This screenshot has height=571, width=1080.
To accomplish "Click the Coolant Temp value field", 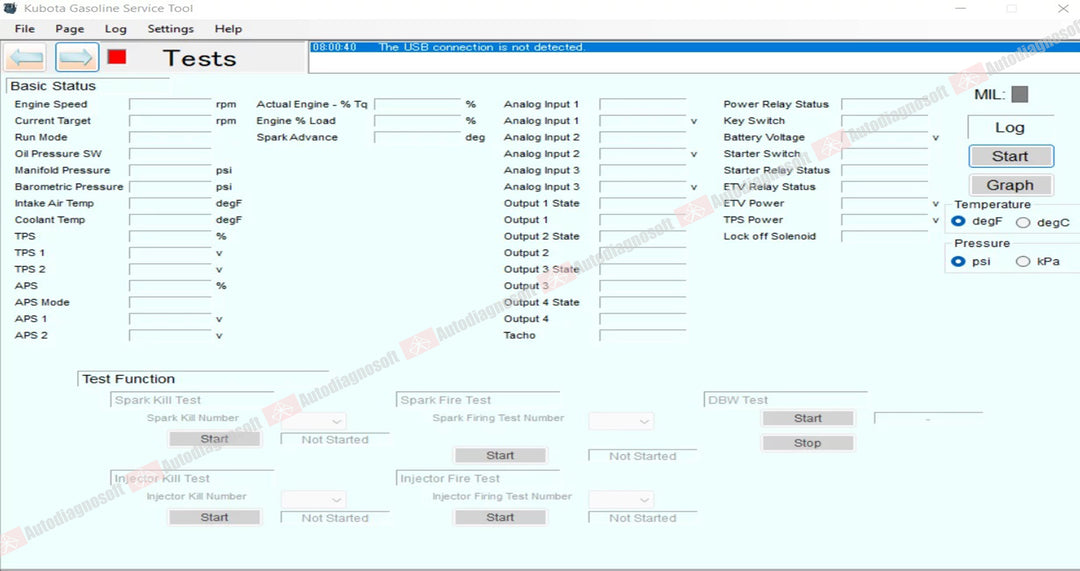I will pos(170,220).
